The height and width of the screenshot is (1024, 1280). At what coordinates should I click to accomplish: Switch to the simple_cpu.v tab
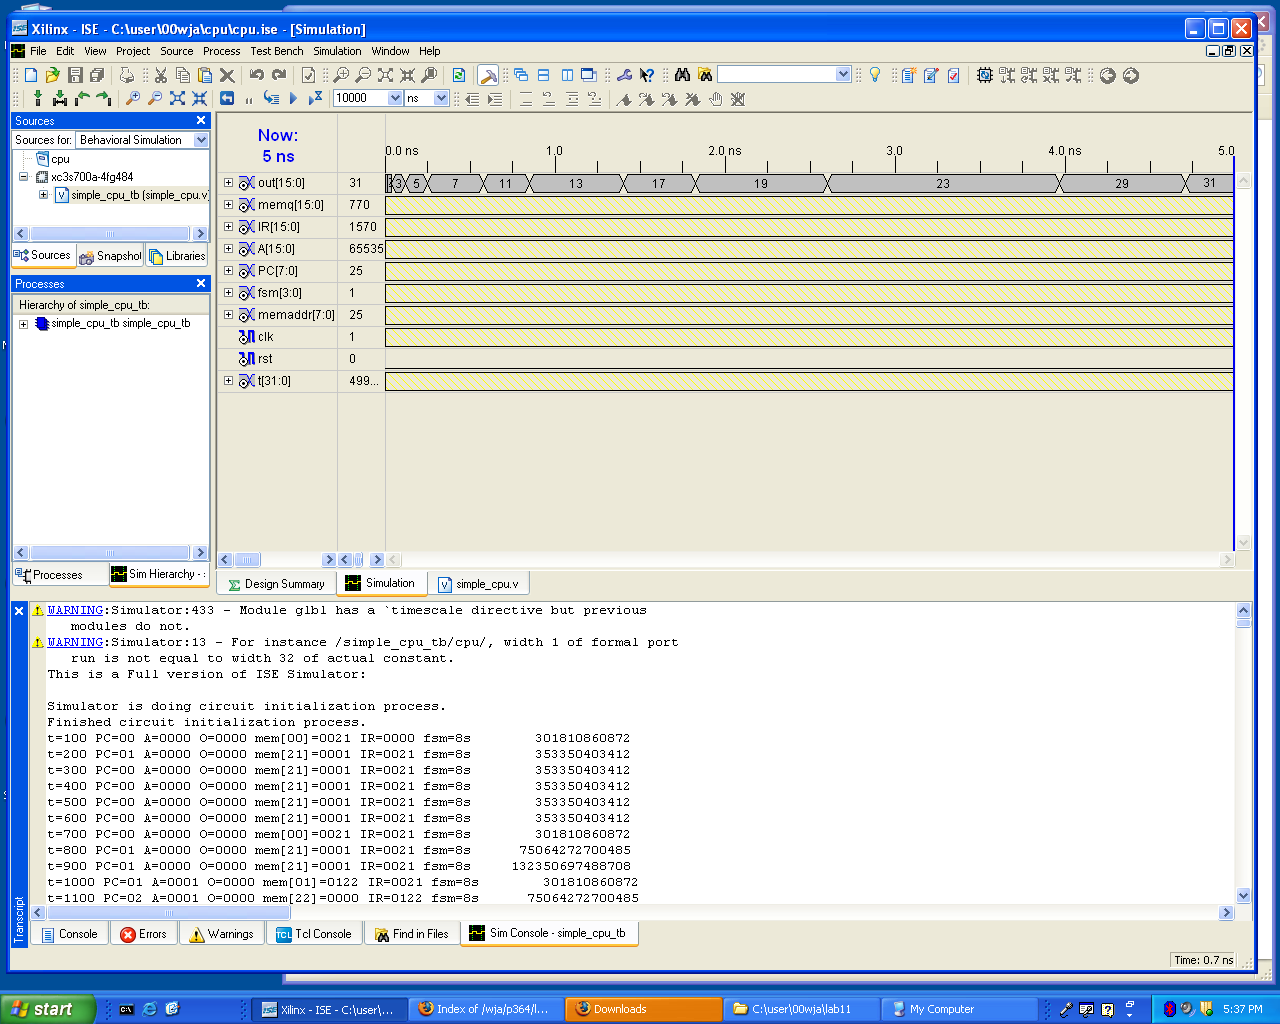tap(479, 584)
